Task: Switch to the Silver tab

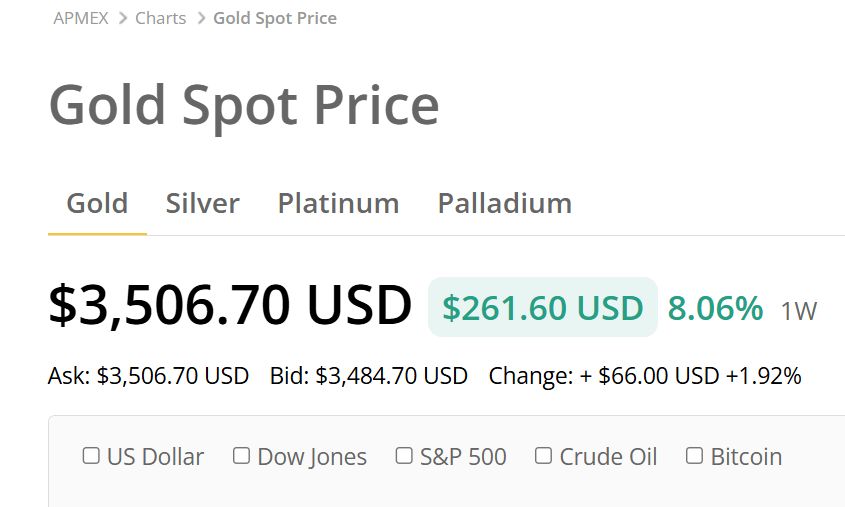Action: coord(203,203)
